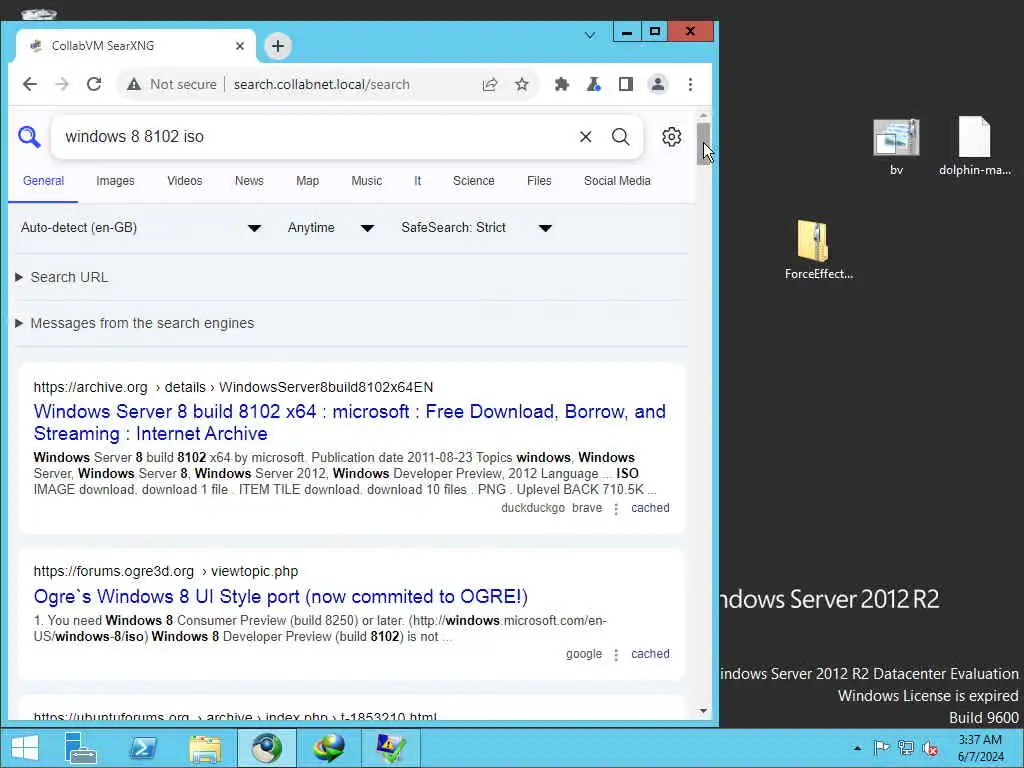Image resolution: width=1024 pixels, height=768 pixels.
Task: Open cached version of archive.org result
Action: 650,508
